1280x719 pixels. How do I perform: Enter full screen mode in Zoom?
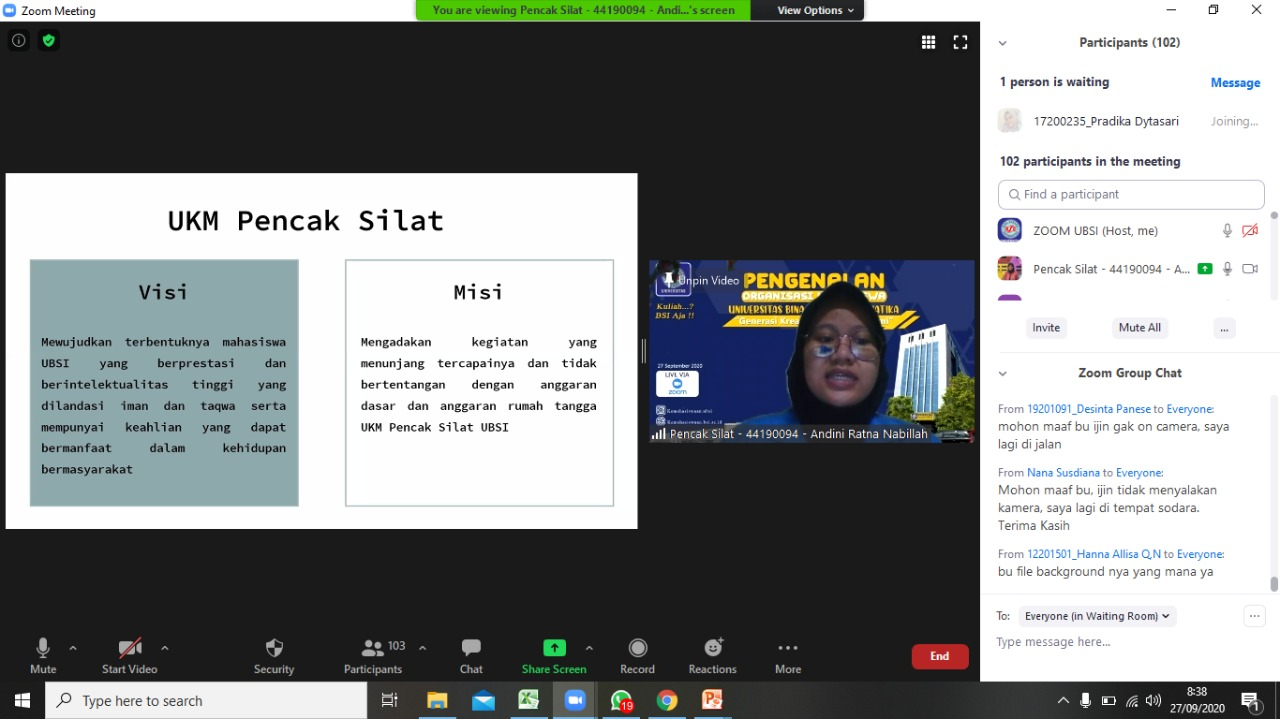click(960, 42)
